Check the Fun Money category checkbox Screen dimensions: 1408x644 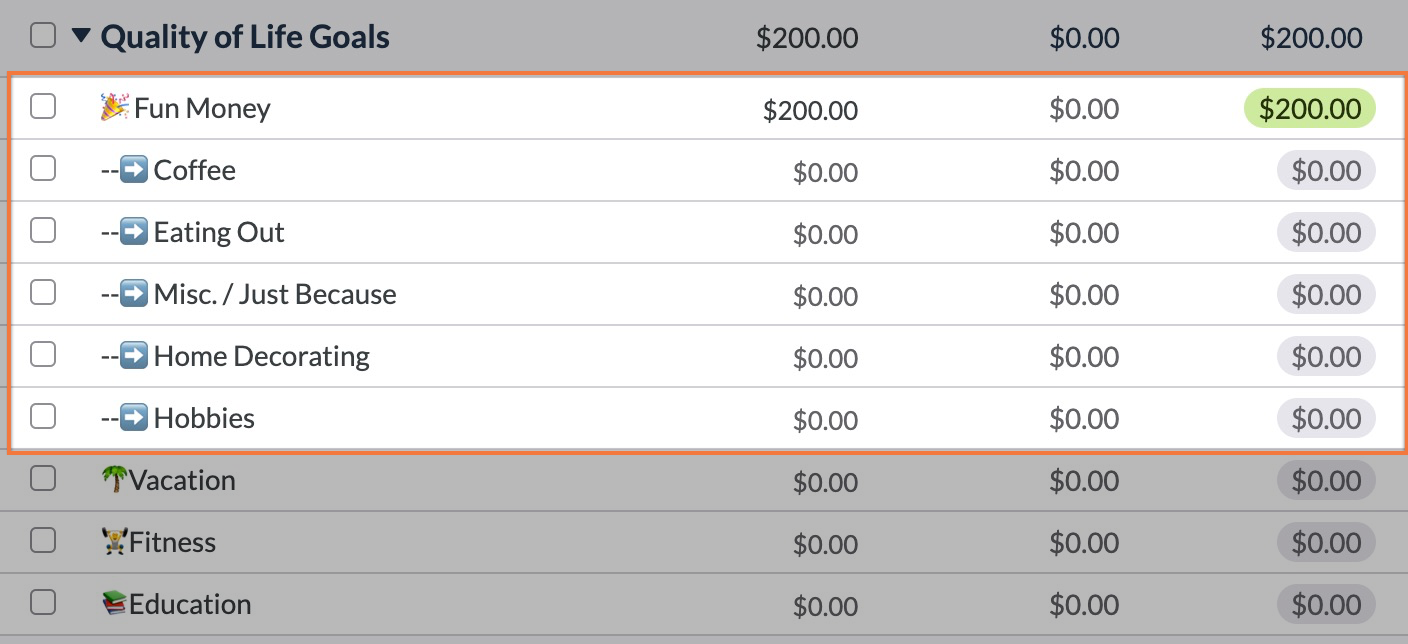point(43,106)
